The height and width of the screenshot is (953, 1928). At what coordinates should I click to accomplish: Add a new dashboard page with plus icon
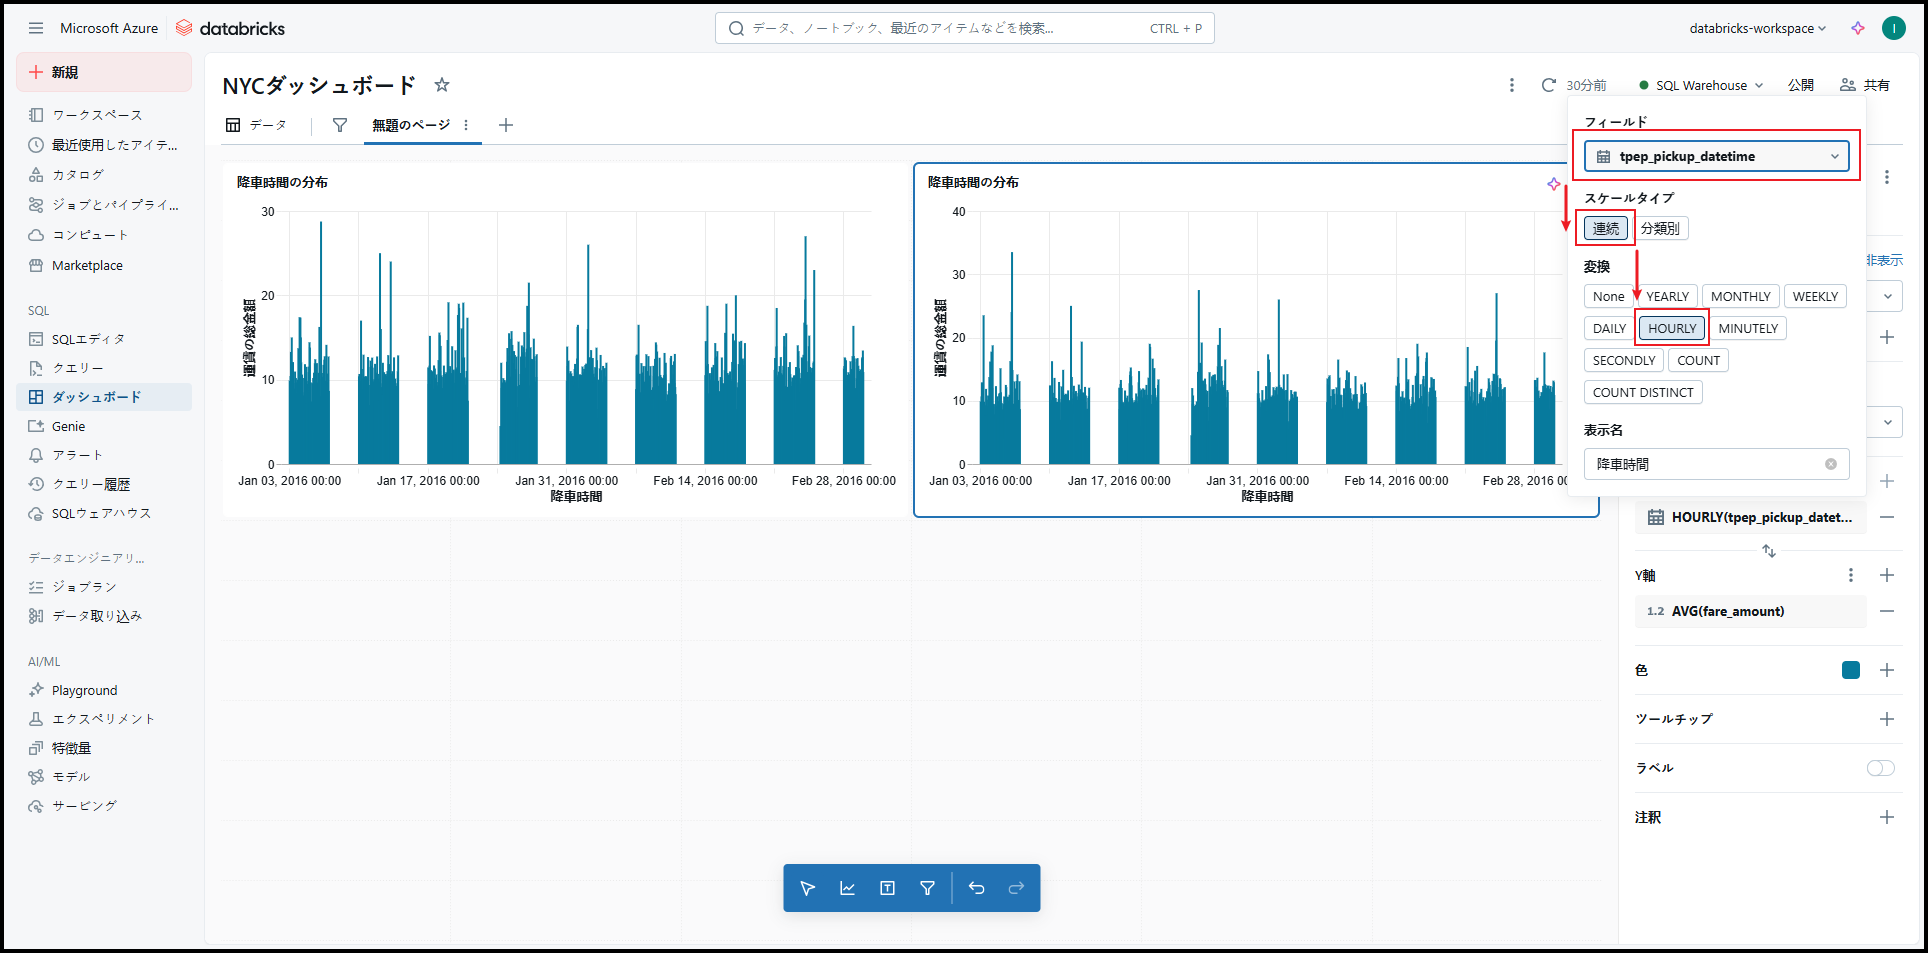[506, 125]
